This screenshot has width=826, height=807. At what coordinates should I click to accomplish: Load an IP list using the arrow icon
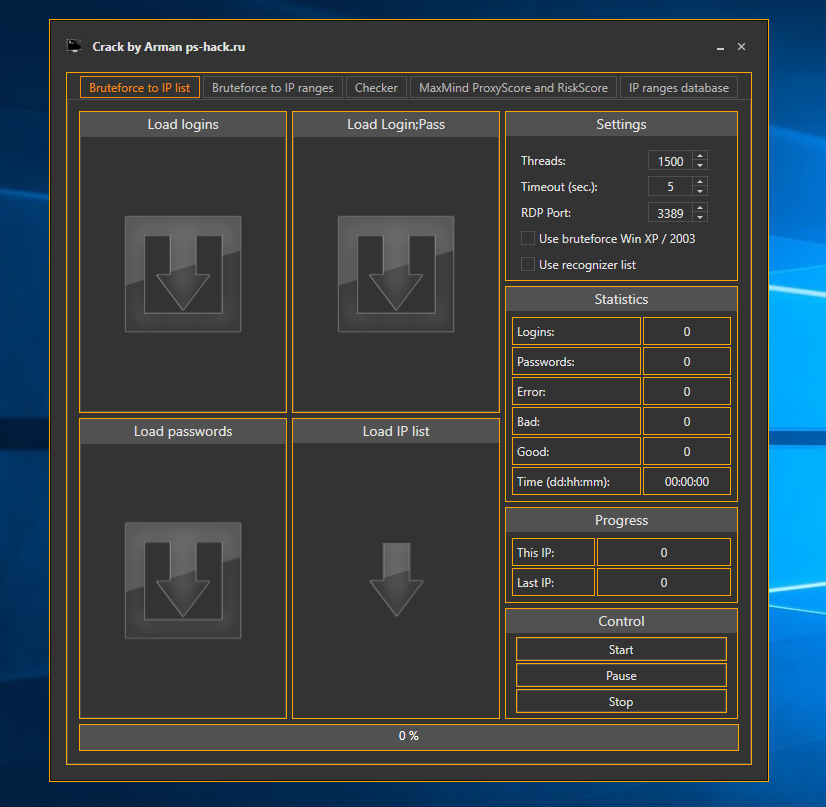(x=395, y=580)
